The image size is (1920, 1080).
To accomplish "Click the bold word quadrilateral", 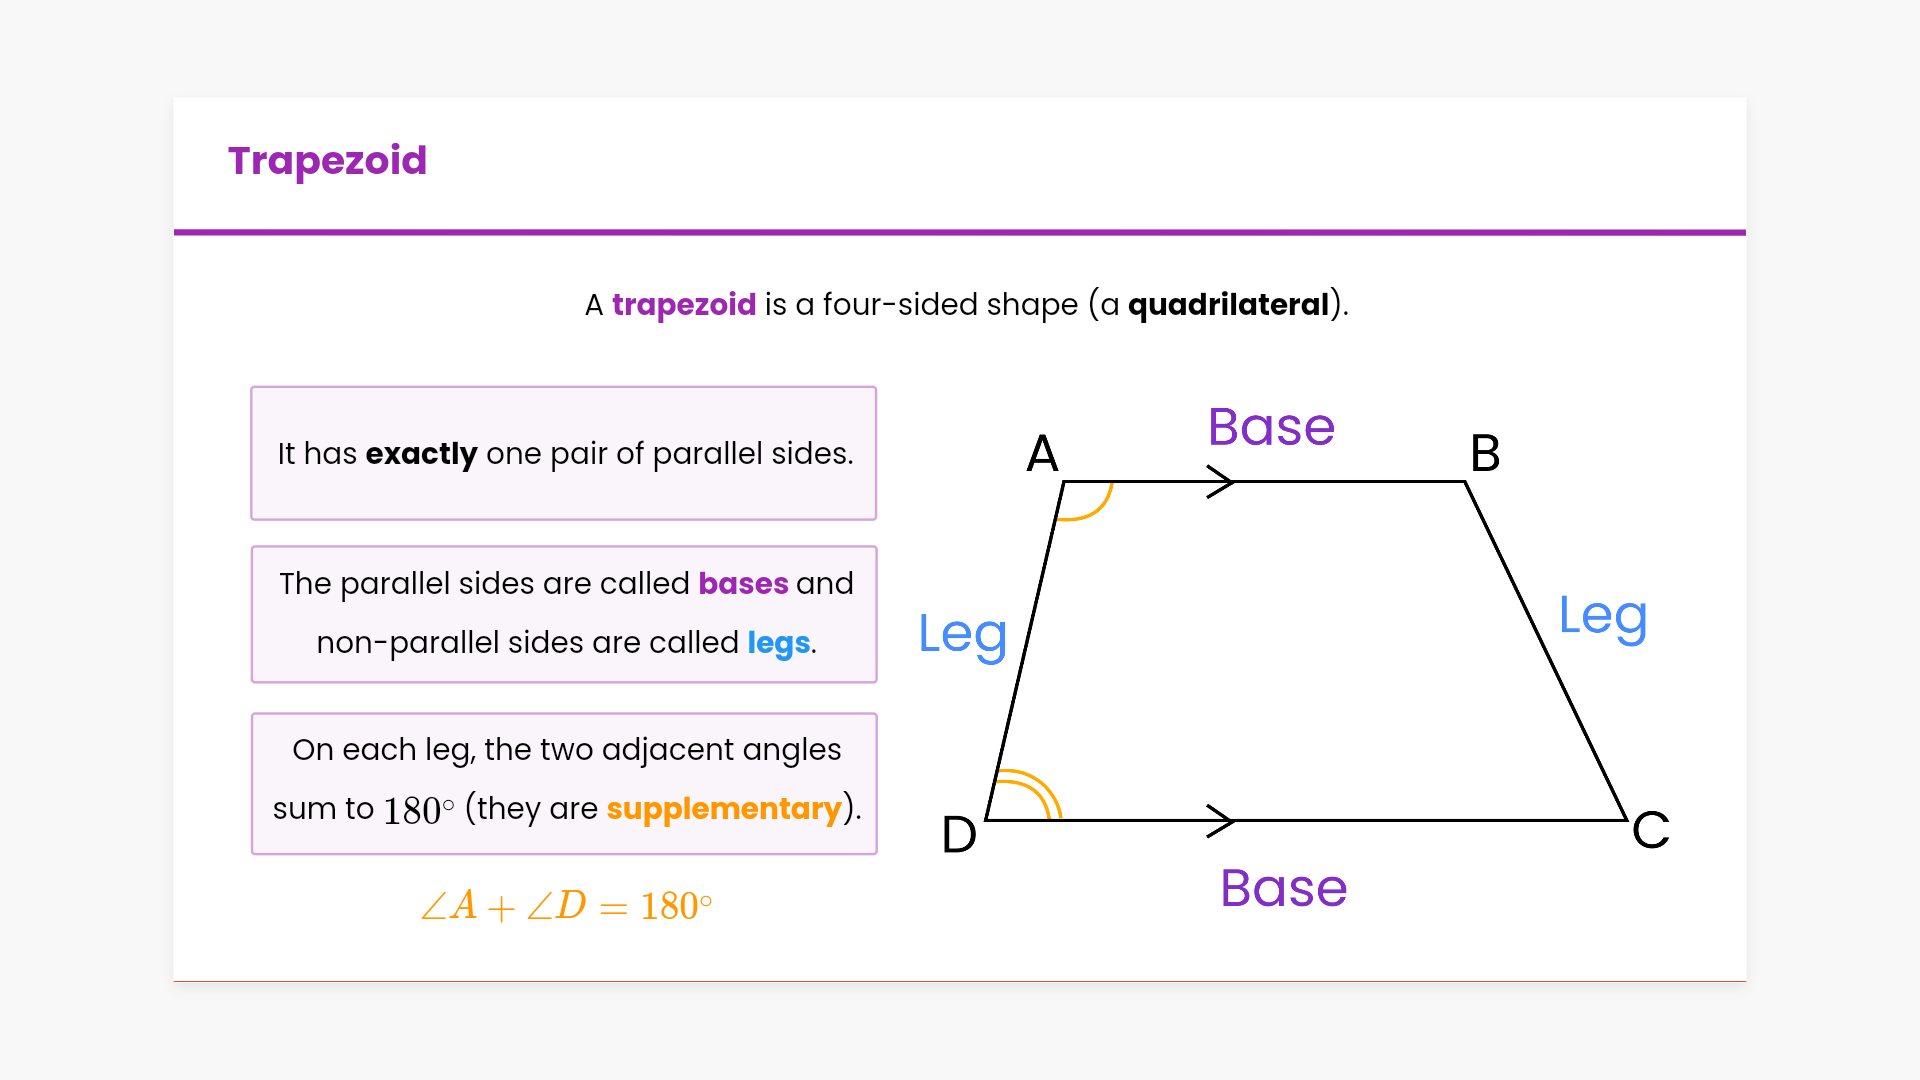I will tap(1228, 304).
